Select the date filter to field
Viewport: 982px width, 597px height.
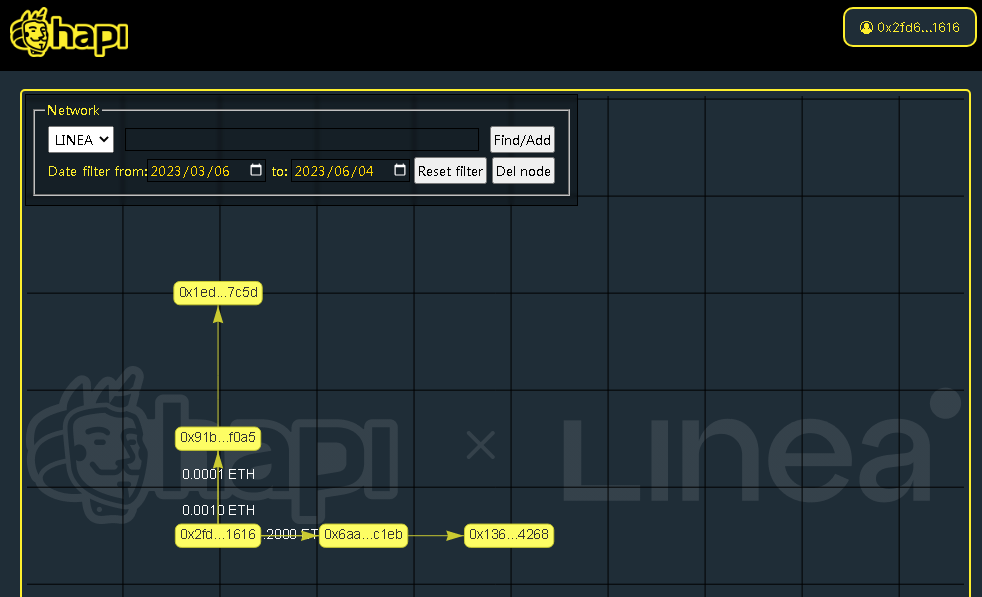[x=350, y=171]
